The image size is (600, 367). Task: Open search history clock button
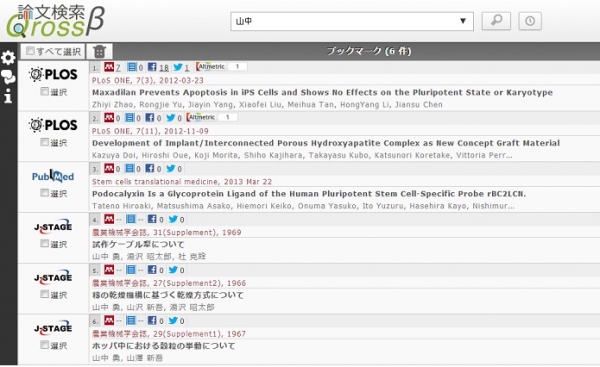530,21
